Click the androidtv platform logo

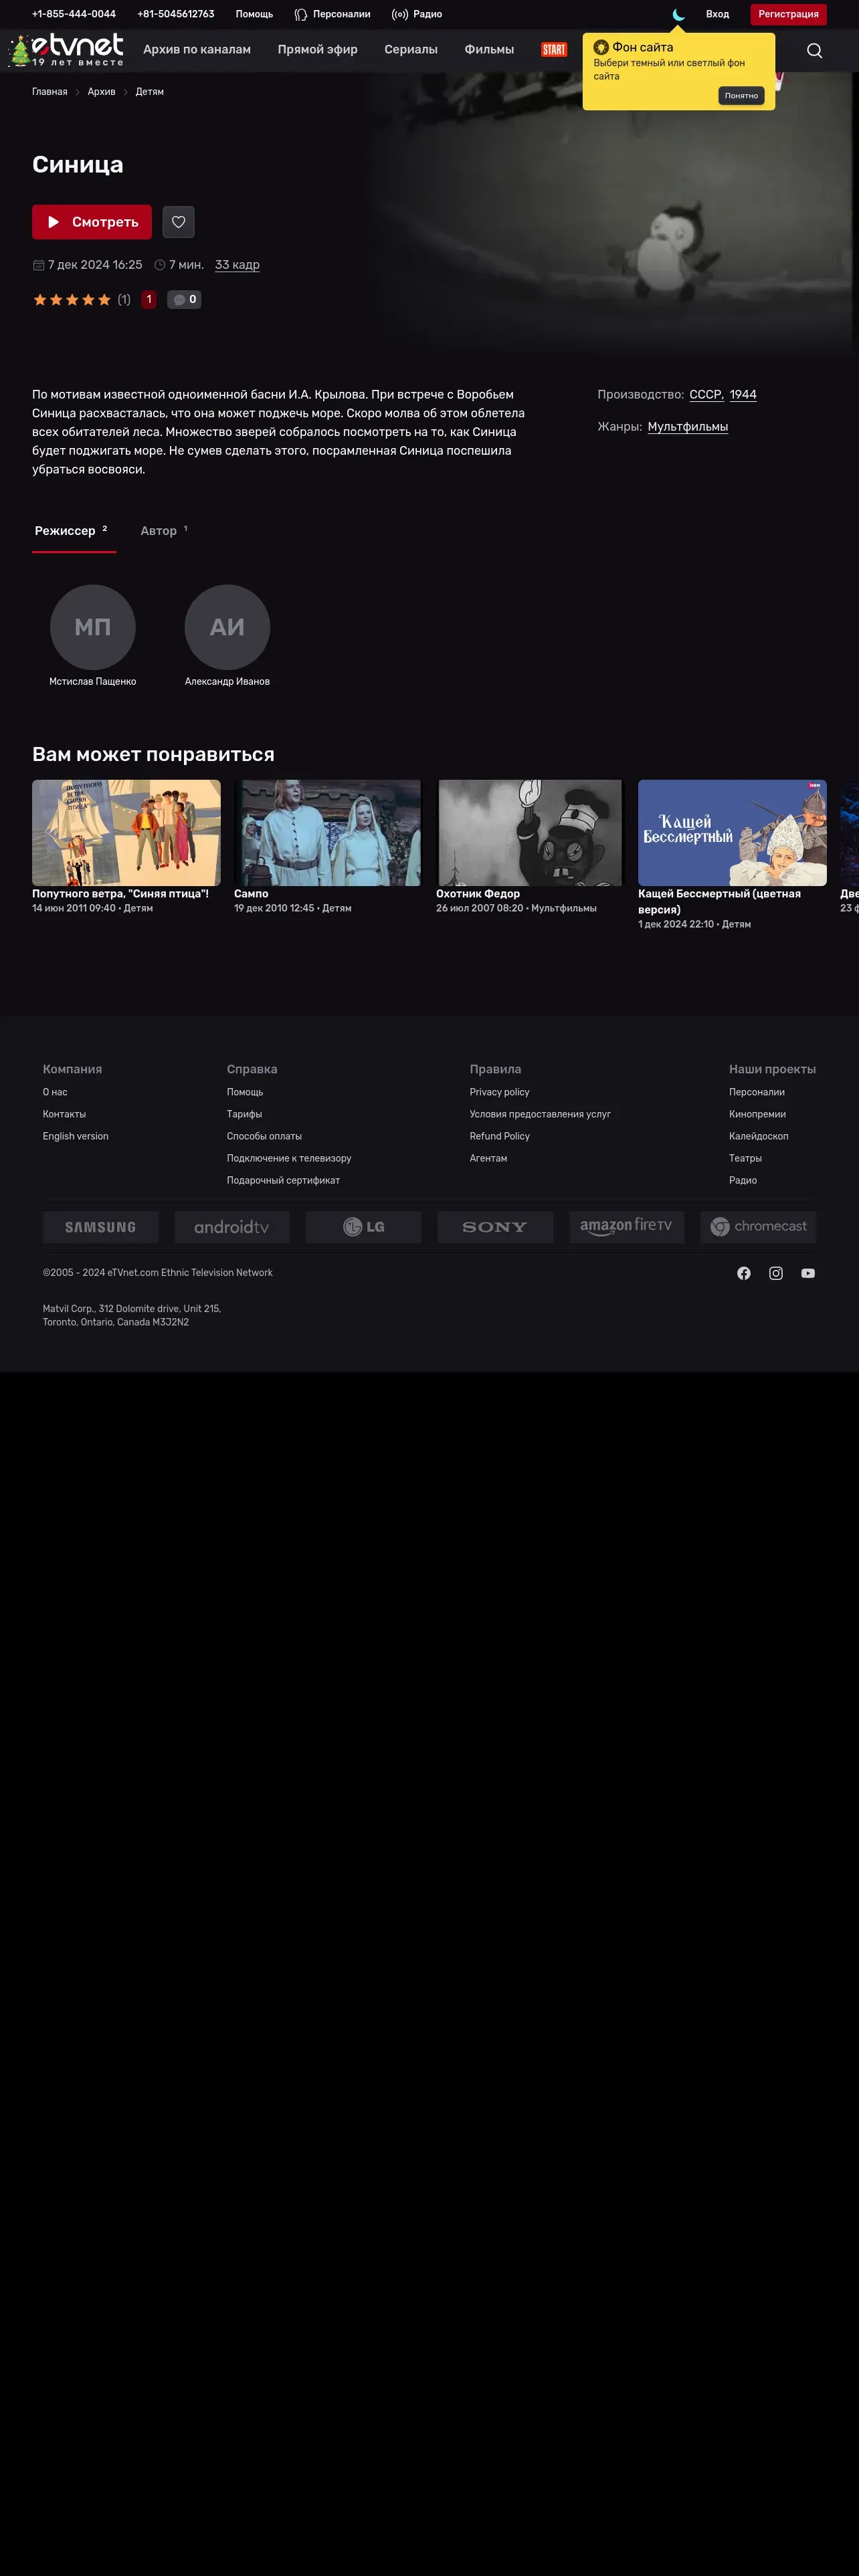pos(232,1227)
